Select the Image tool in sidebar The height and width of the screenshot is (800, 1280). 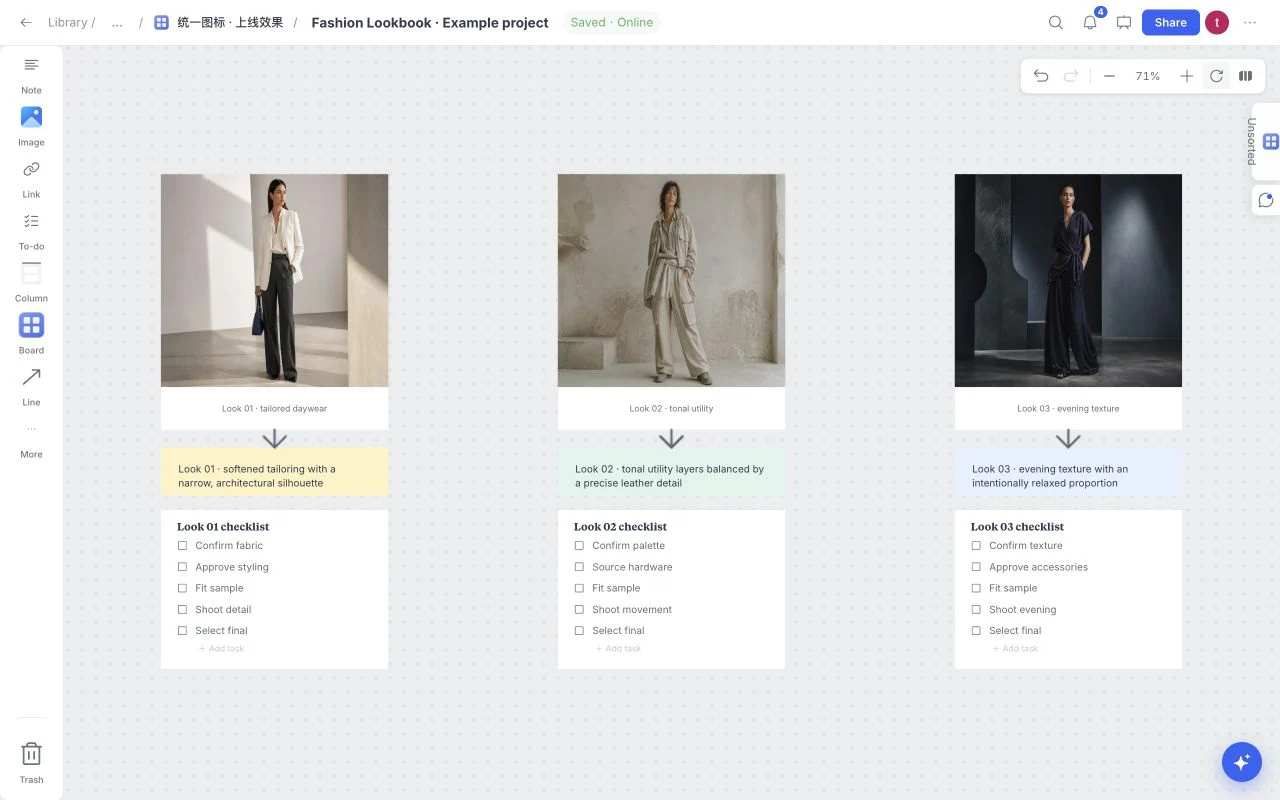(31, 126)
